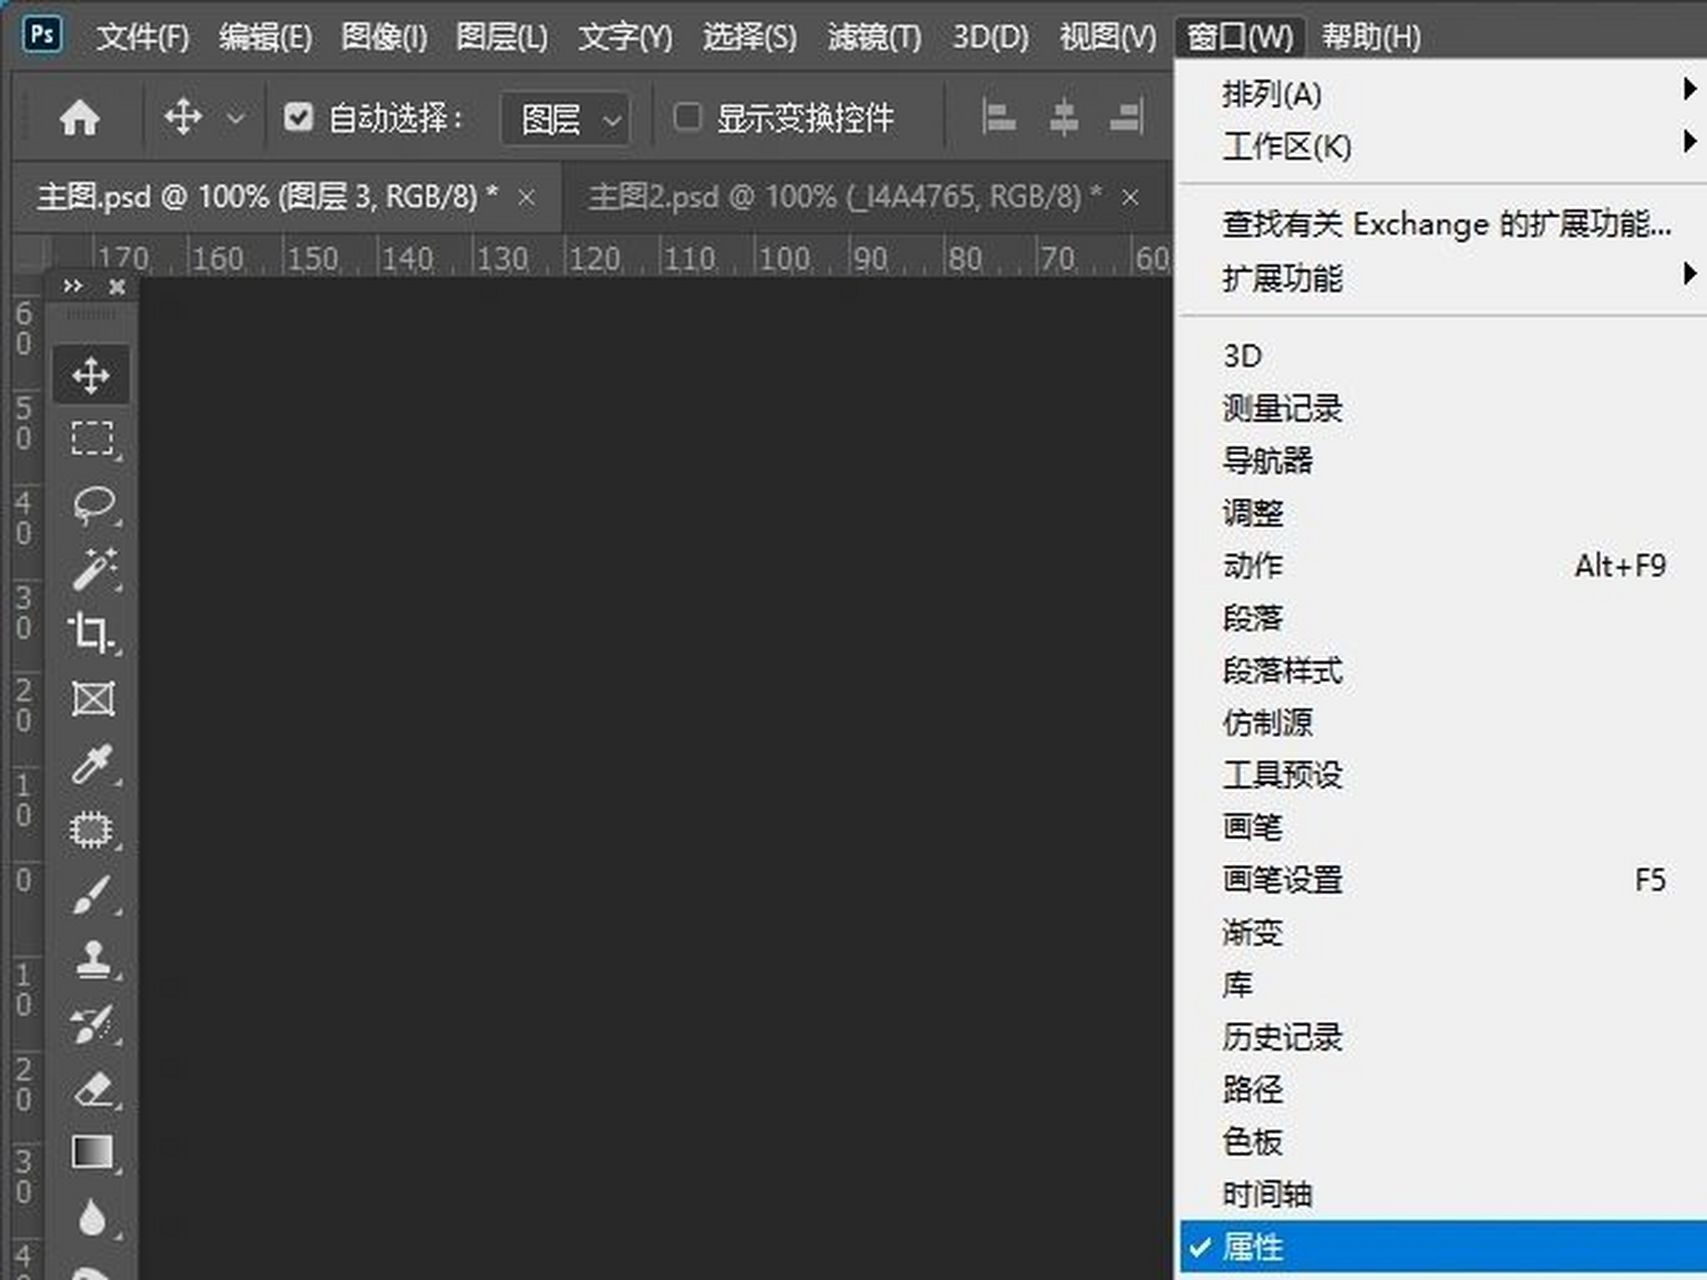This screenshot has width=1707, height=1280.
Task: Select the Clone Stamp tool
Action: (92, 960)
